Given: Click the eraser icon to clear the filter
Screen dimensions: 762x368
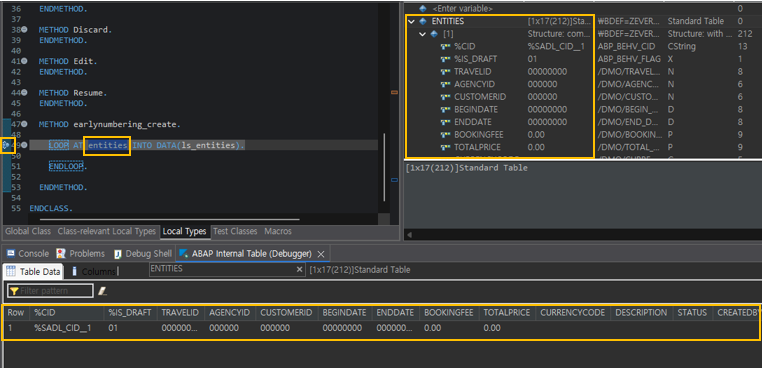Looking at the screenshot, I should click(102, 291).
